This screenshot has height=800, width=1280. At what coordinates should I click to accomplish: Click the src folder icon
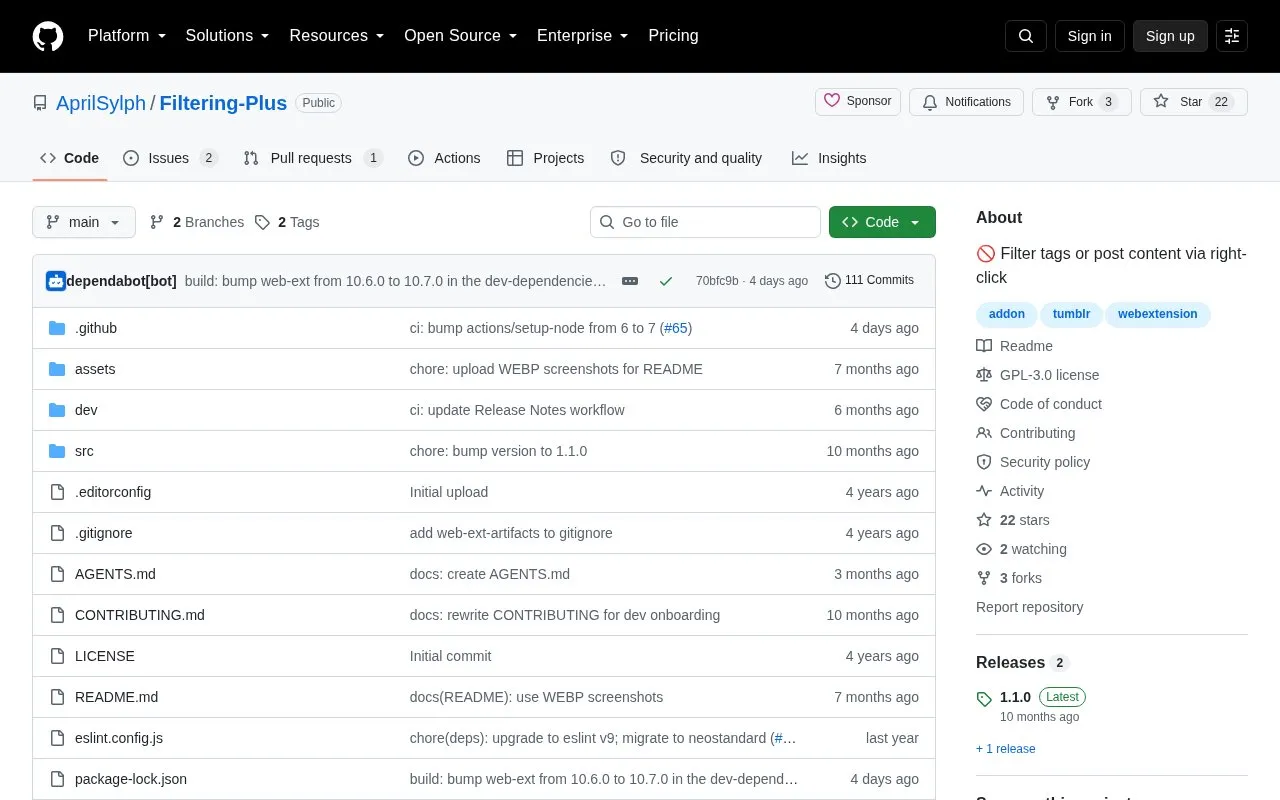[57, 451]
